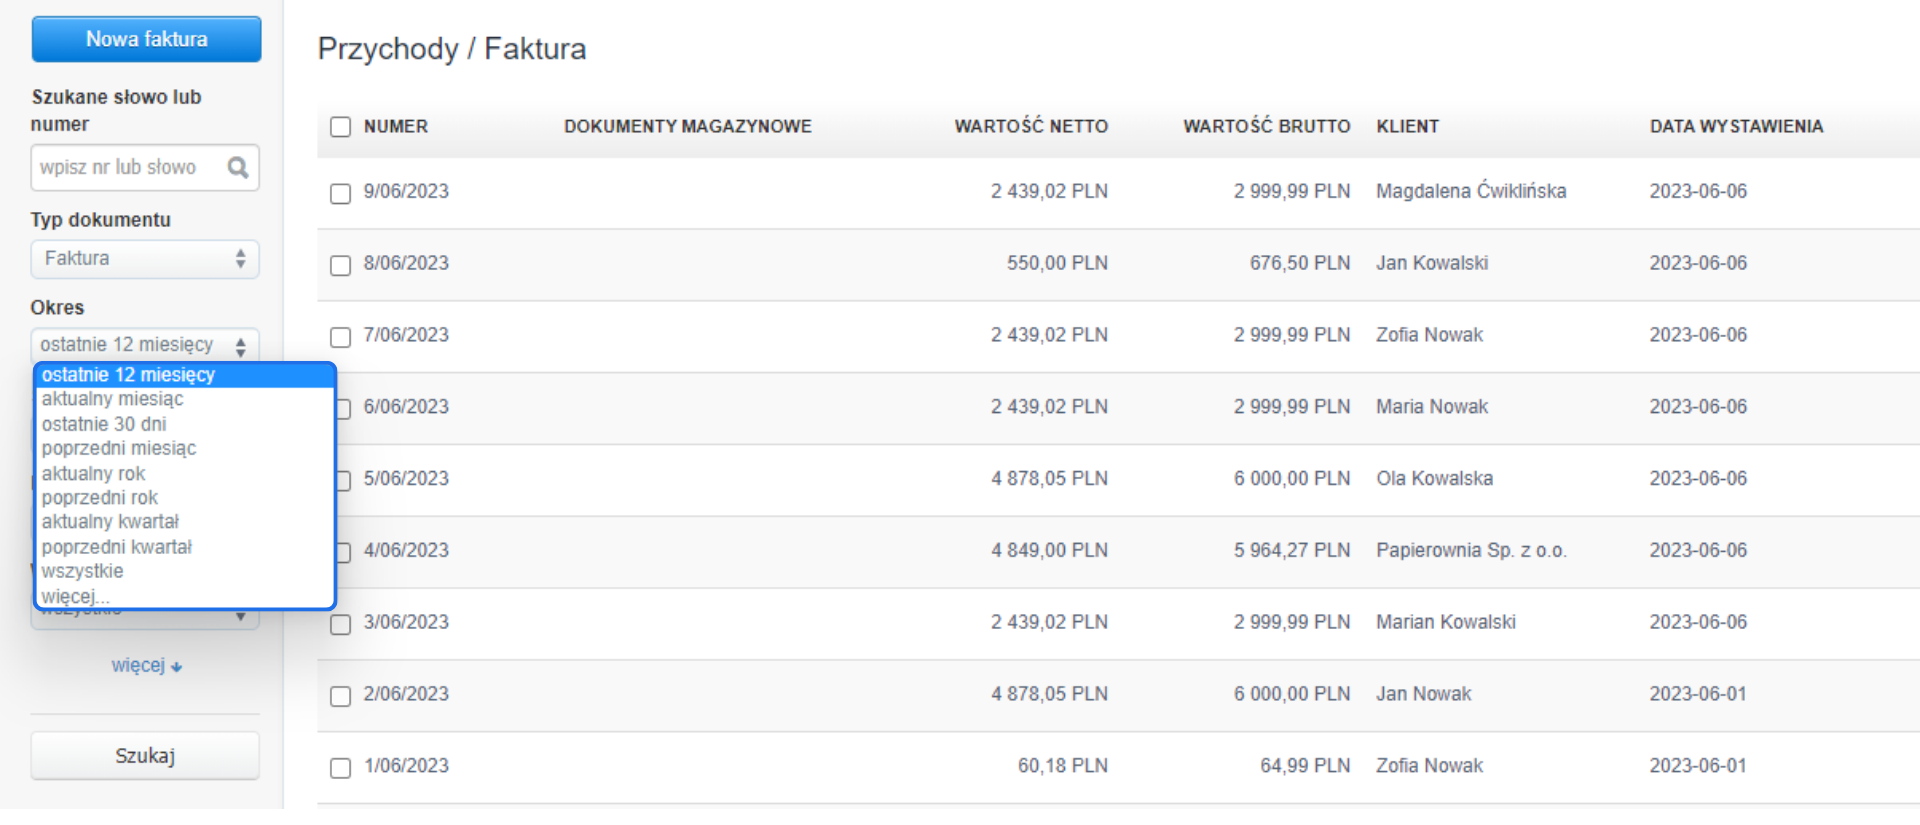Viewport: 1920px width, 825px height.
Task: Open invoice number 2/06/2023
Action: pyautogui.click(x=406, y=694)
